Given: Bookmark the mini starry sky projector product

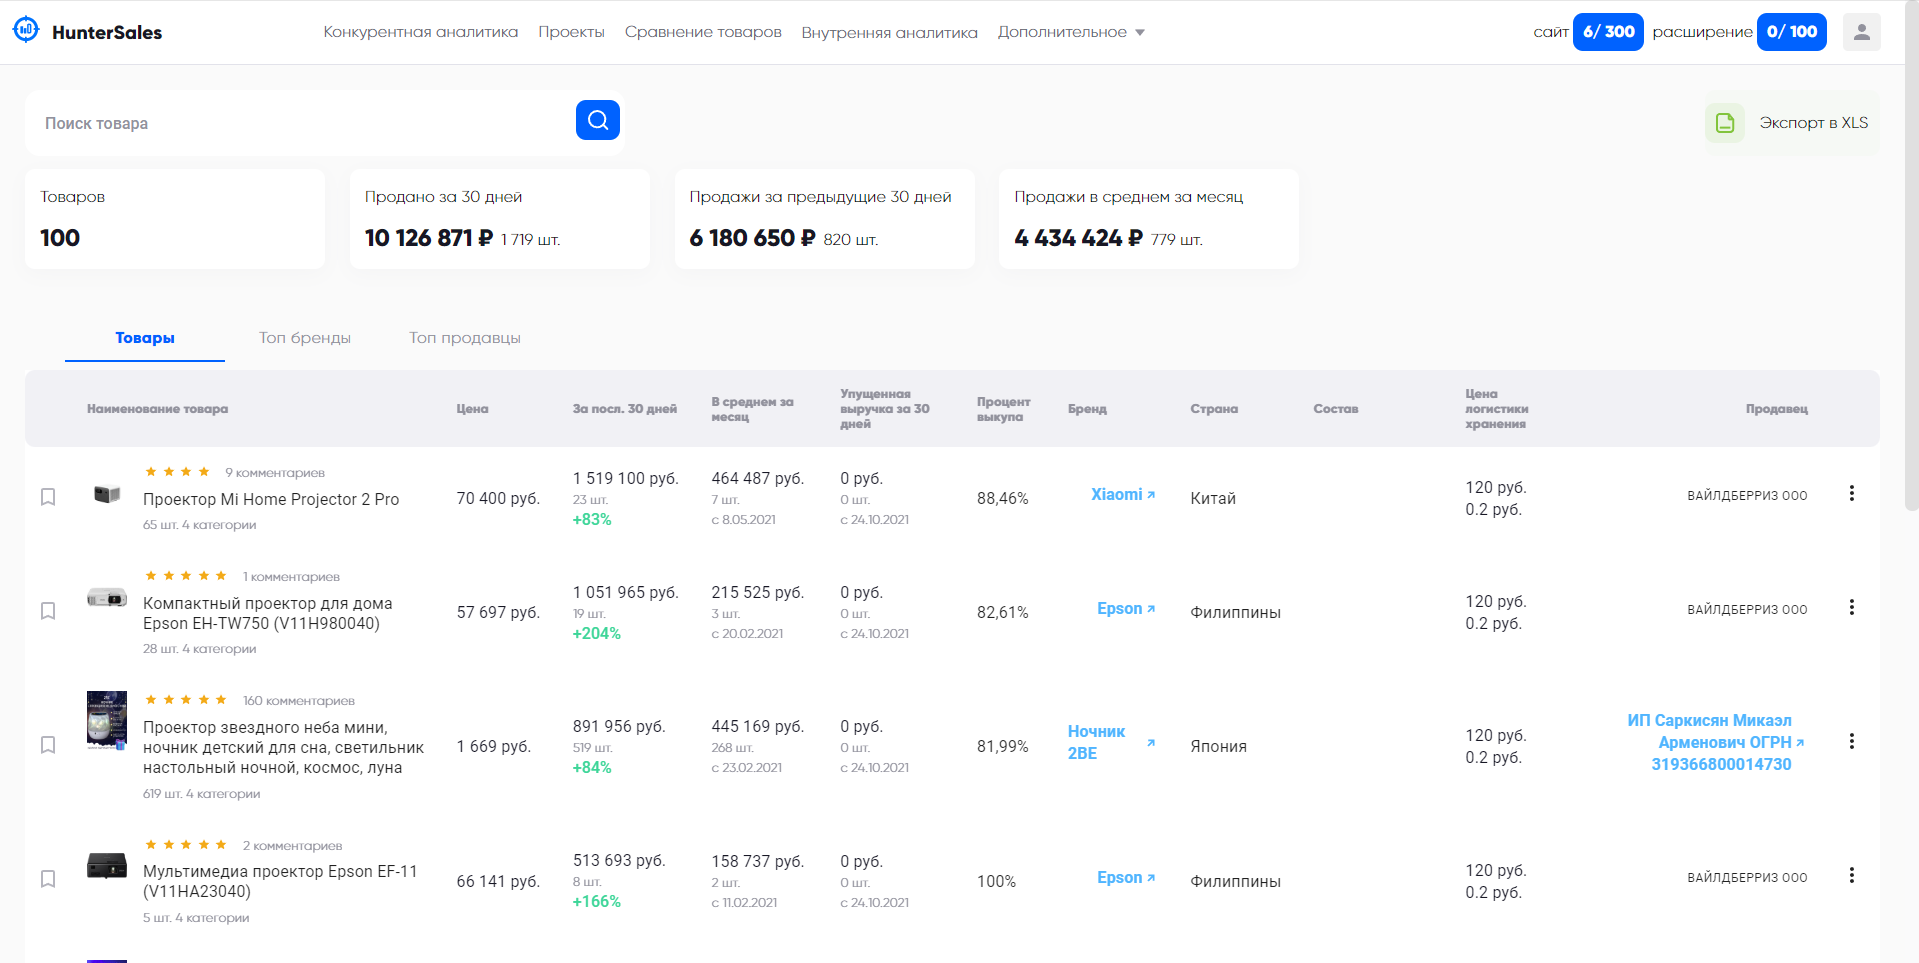Looking at the screenshot, I should (48, 745).
